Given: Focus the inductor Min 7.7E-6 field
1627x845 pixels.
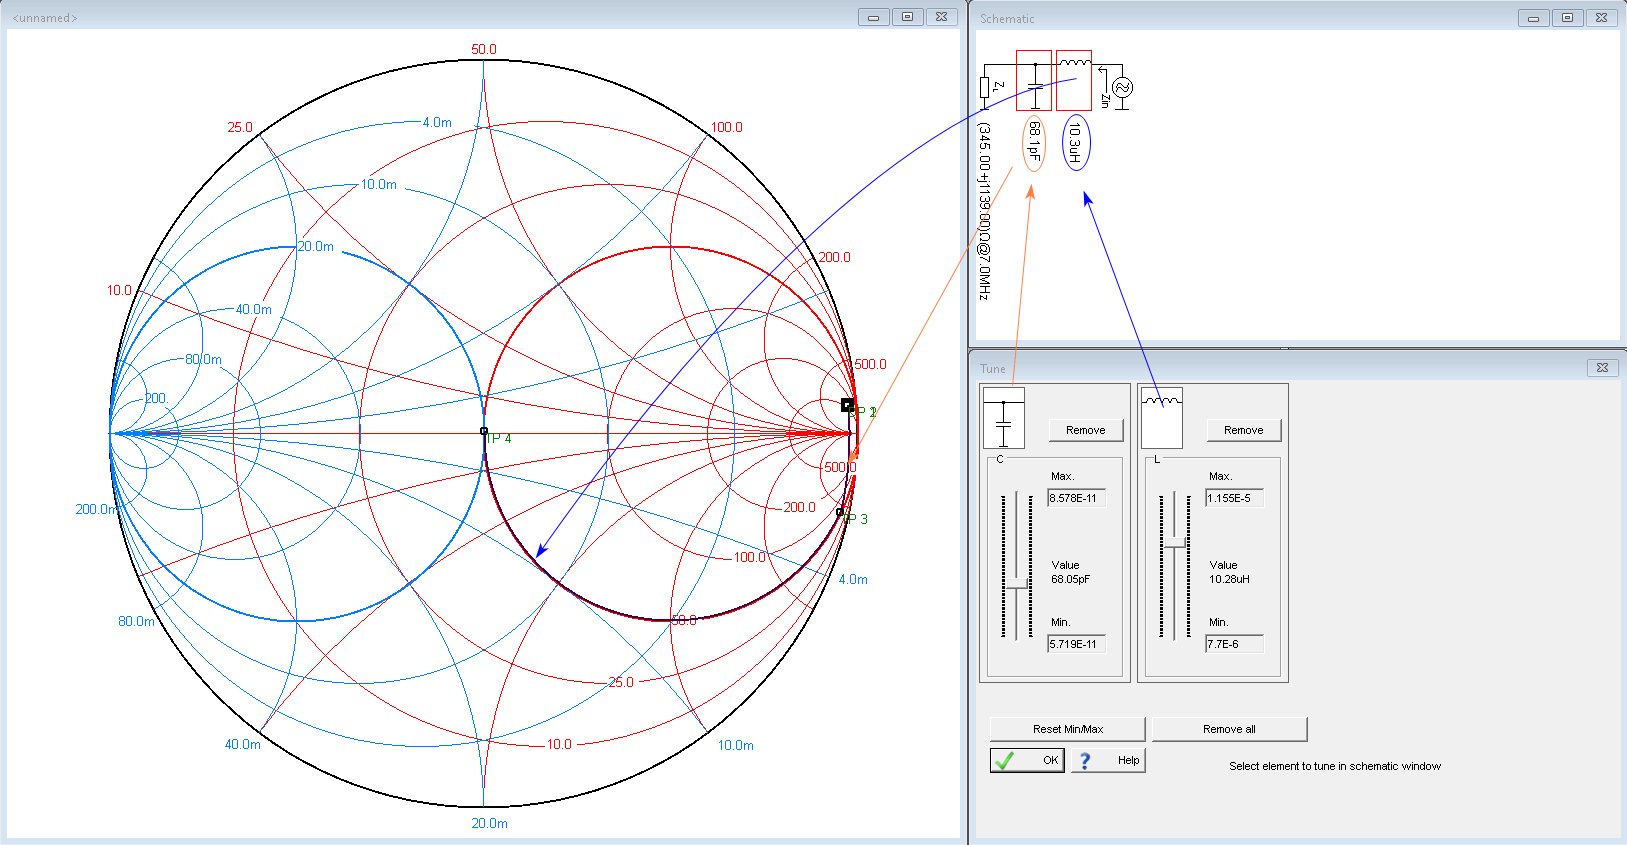Looking at the screenshot, I should (1234, 644).
